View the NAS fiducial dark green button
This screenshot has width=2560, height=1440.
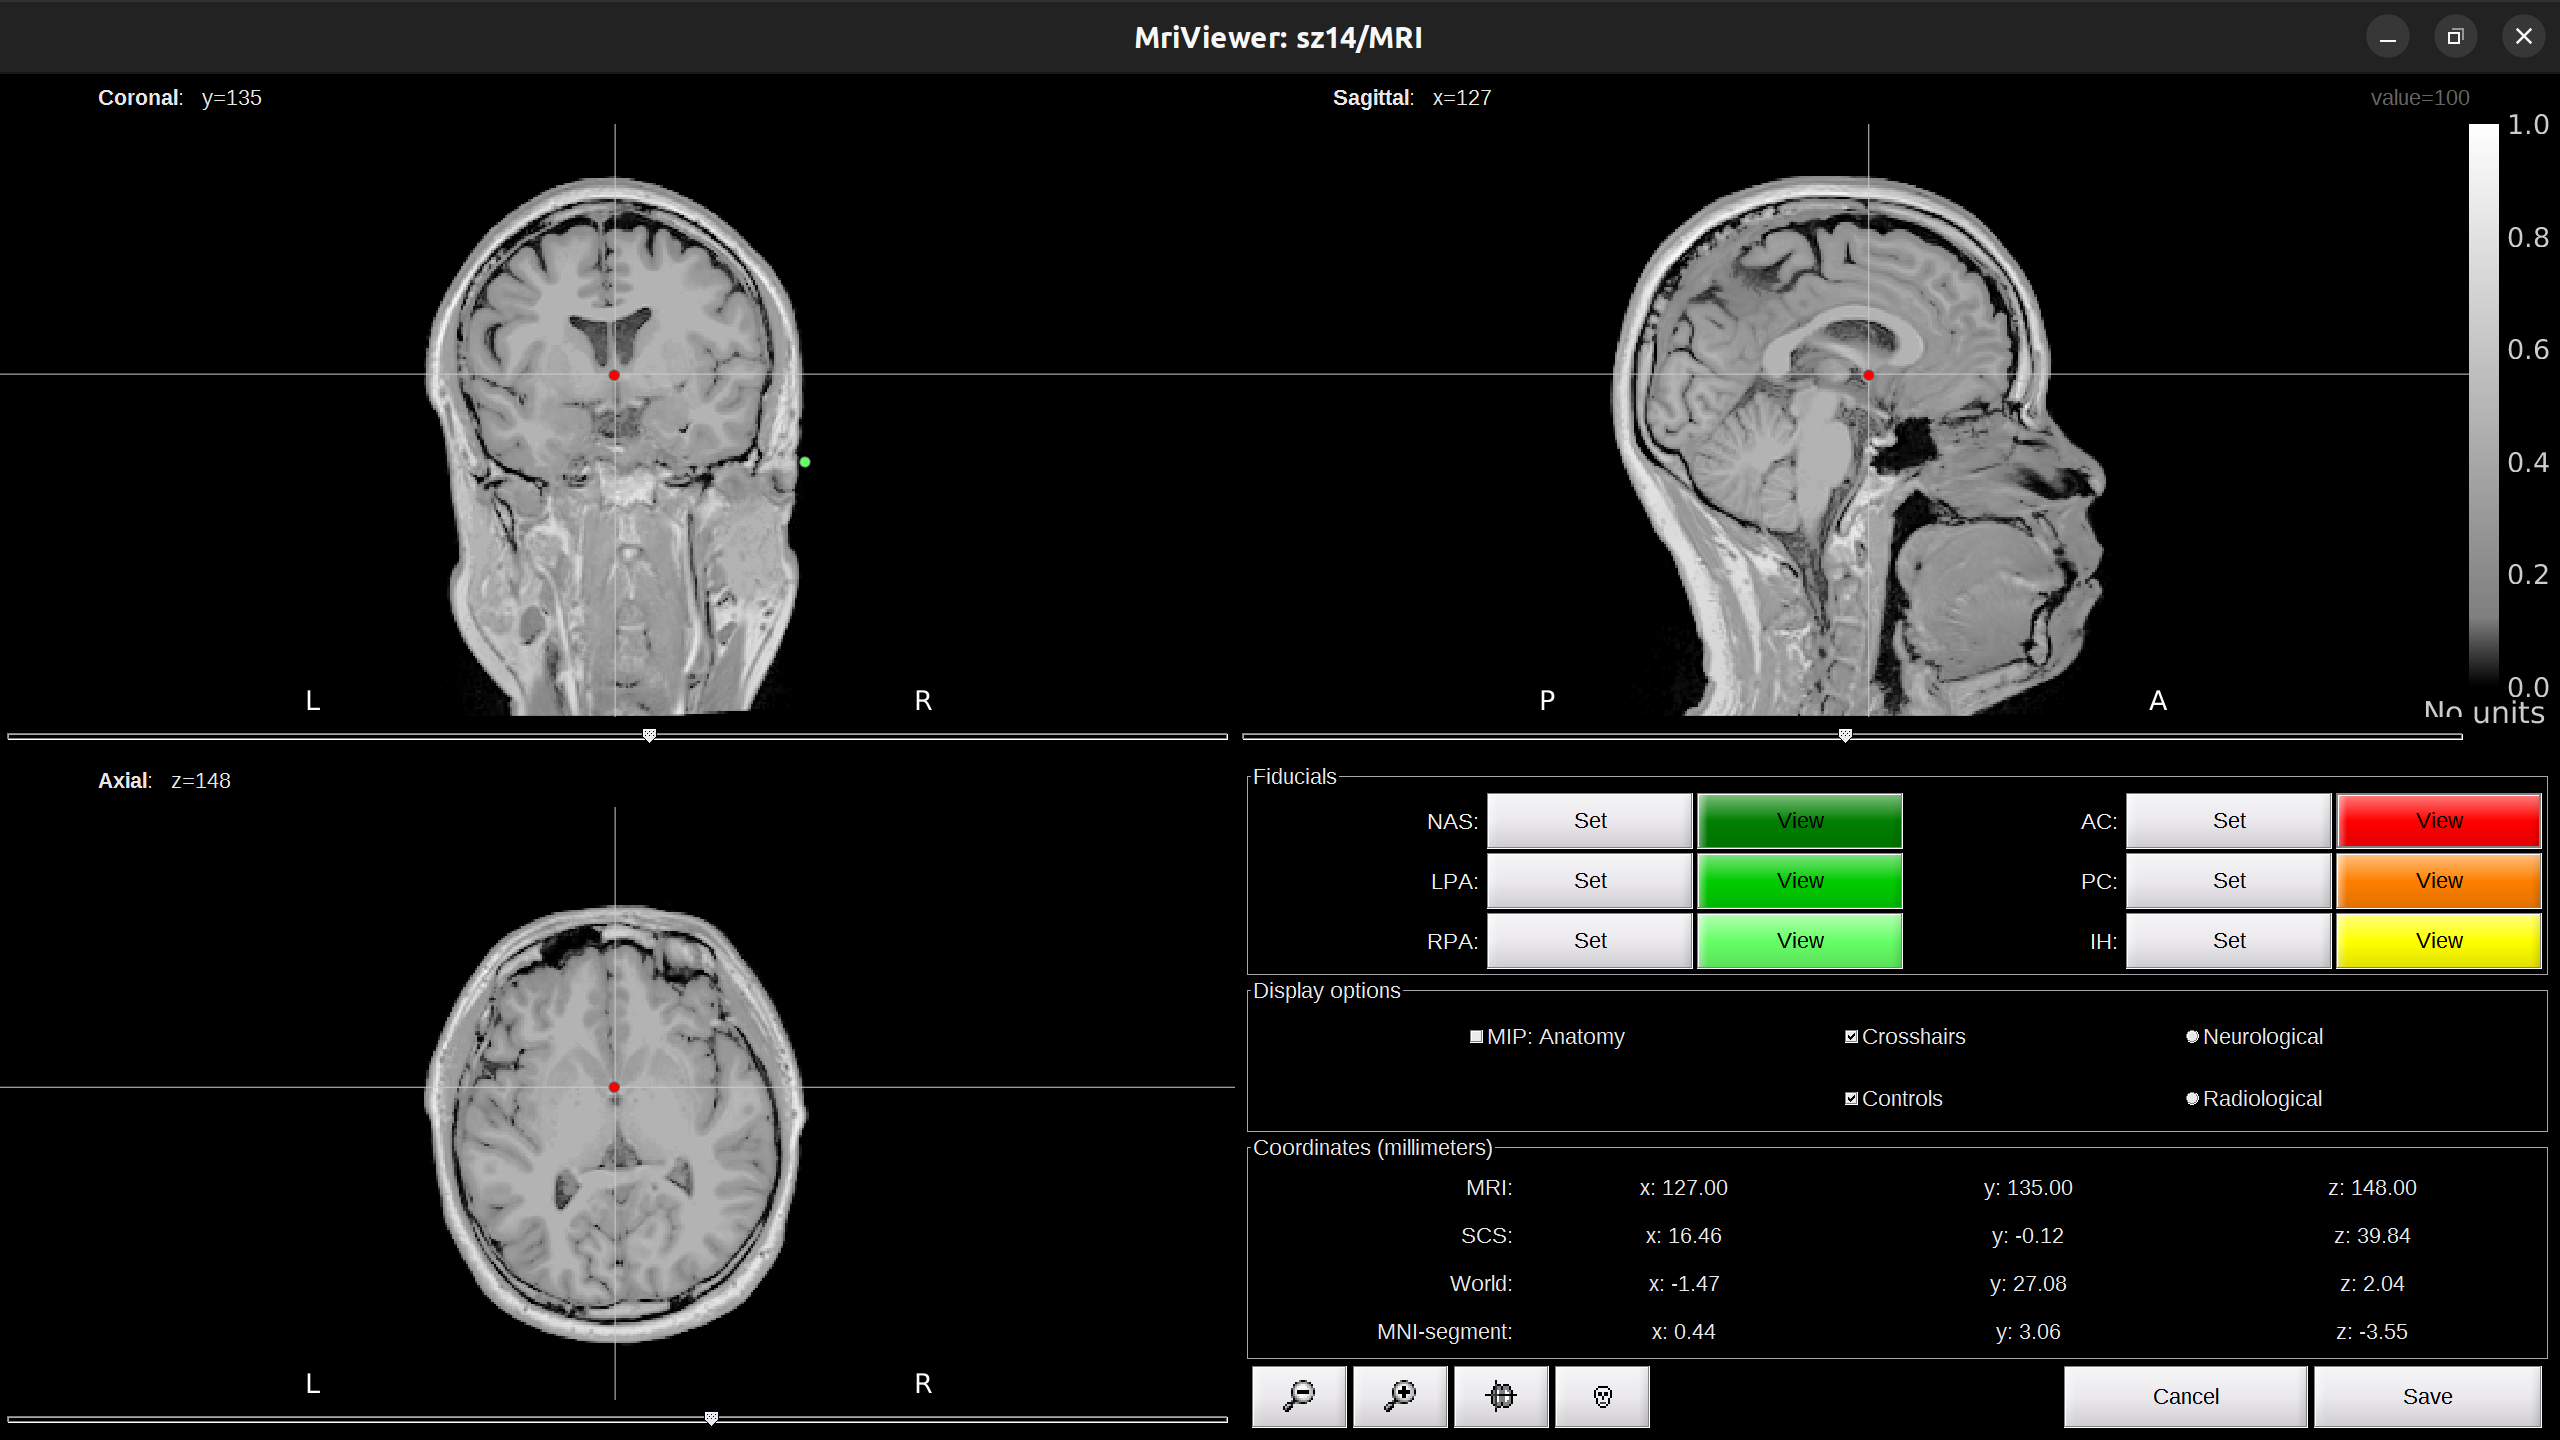(x=1800, y=821)
